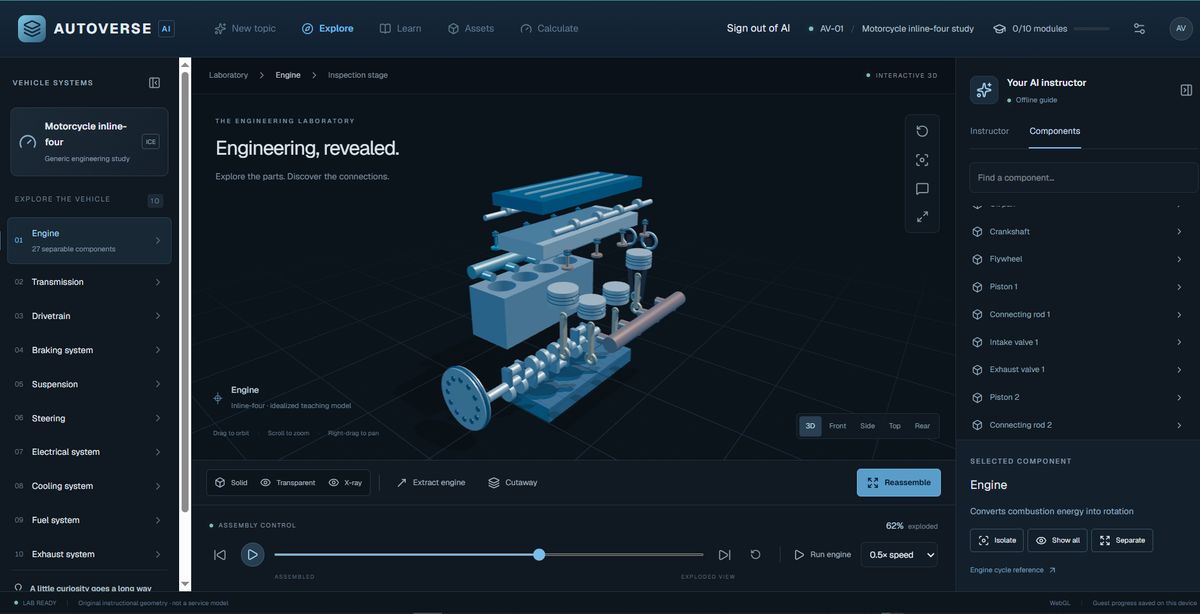The width and height of the screenshot is (1200, 614).
Task: Click the Flywheel cube icon
Action: click(977, 259)
